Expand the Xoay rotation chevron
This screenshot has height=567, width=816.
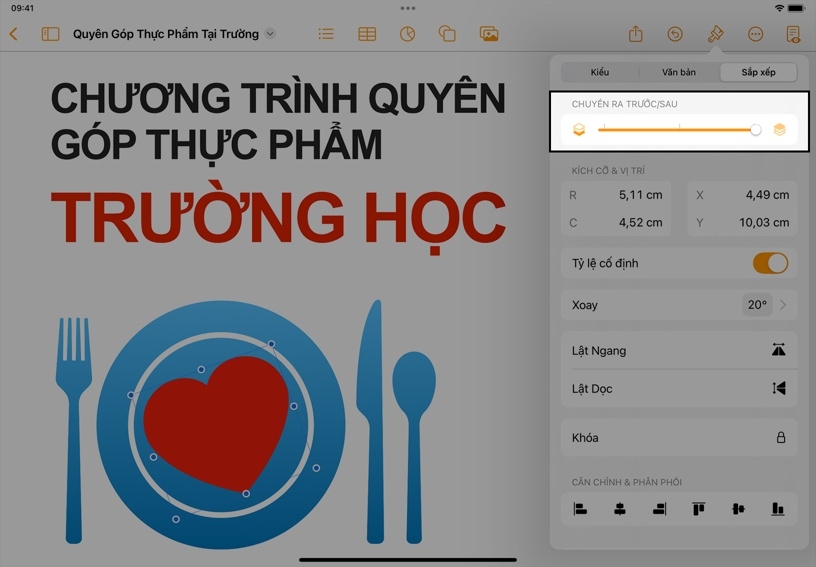pos(783,305)
